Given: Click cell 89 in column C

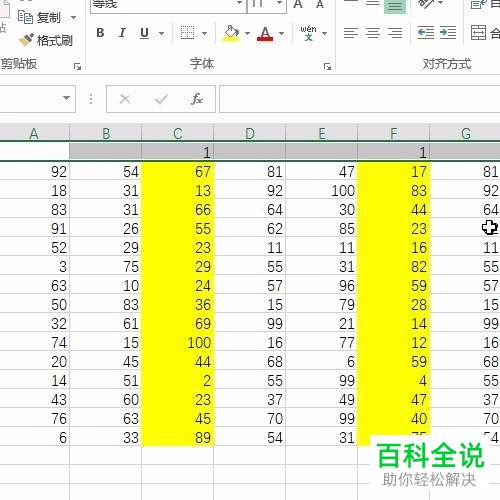Looking at the screenshot, I should click(x=178, y=438).
